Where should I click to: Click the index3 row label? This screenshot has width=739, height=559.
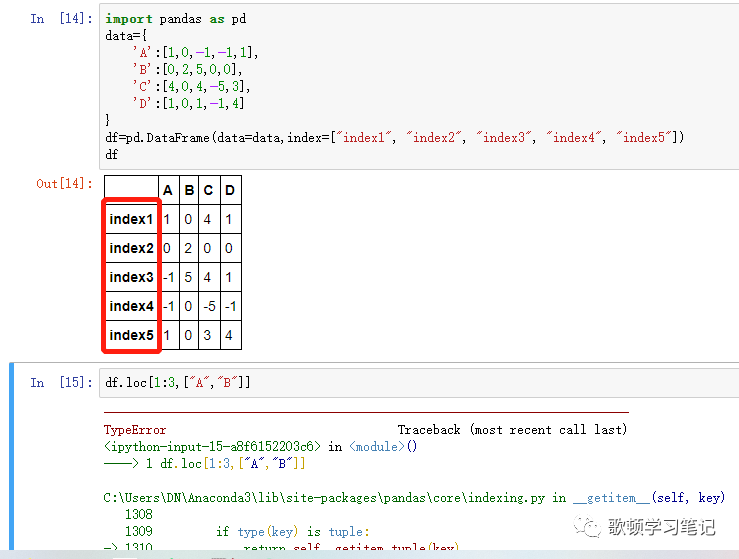[131, 277]
